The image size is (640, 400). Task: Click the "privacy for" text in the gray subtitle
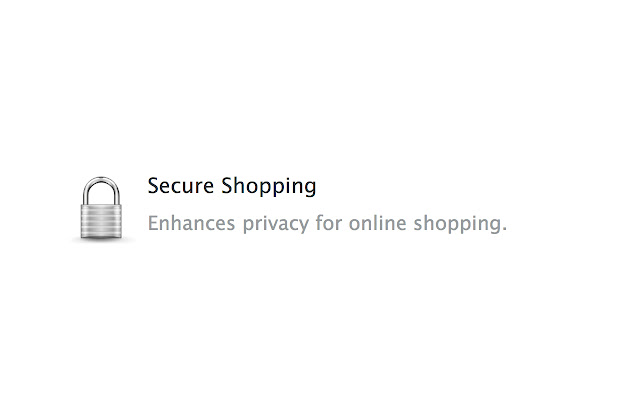[293, 223]
